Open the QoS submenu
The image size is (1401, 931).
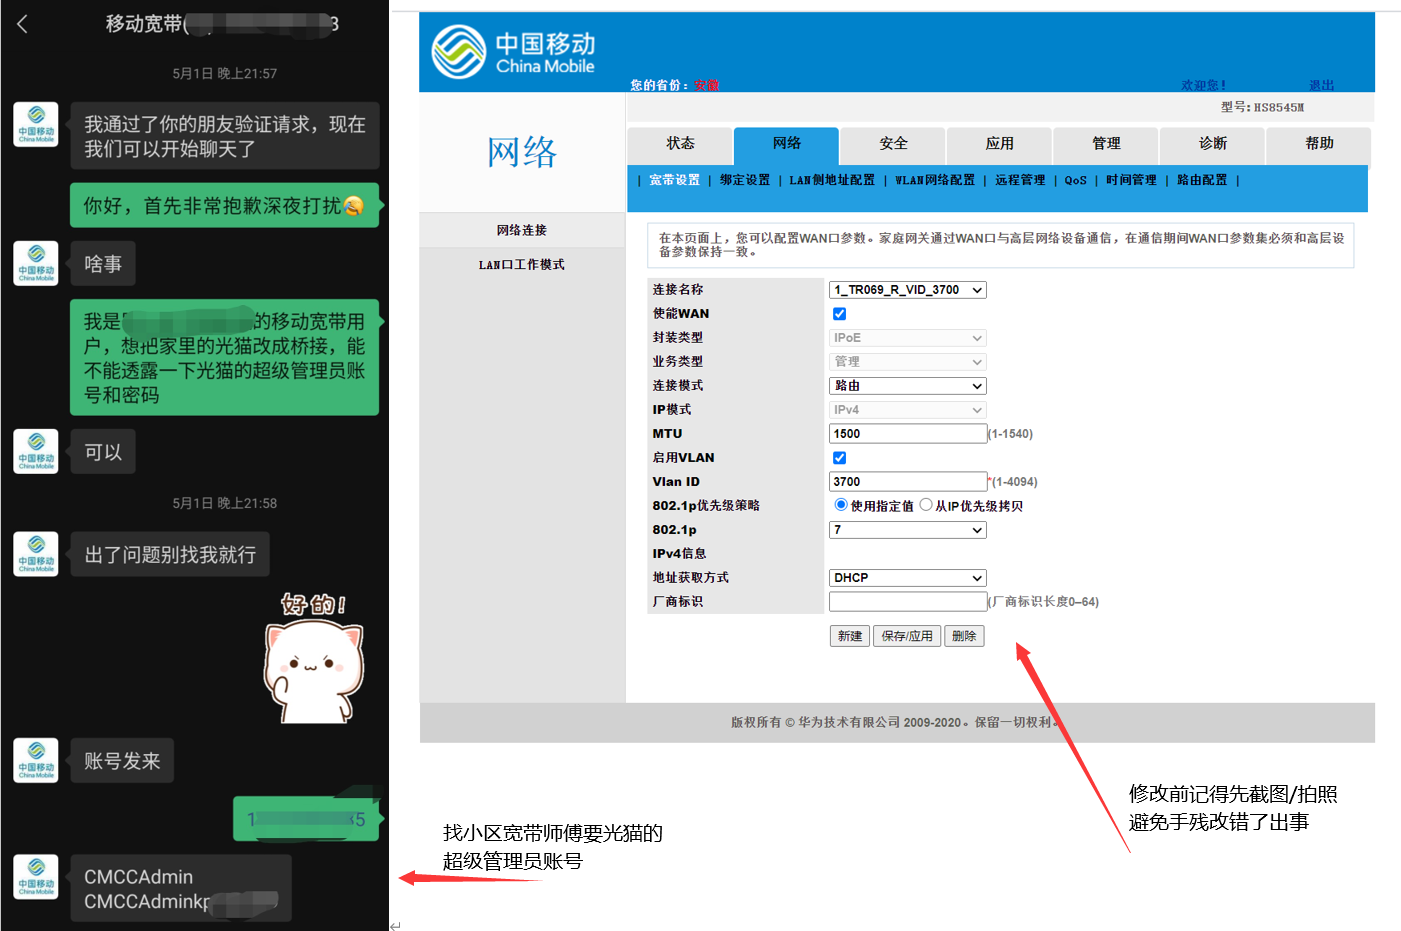(1075, 180)
